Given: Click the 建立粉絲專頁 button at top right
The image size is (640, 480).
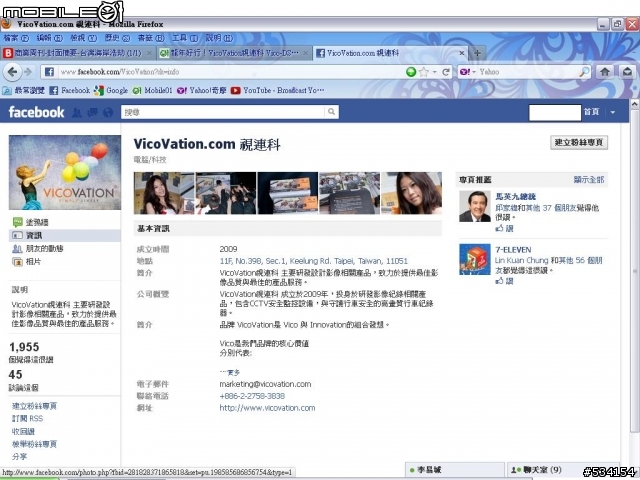Looking at the screenshot, I should [x=579, y=142].
